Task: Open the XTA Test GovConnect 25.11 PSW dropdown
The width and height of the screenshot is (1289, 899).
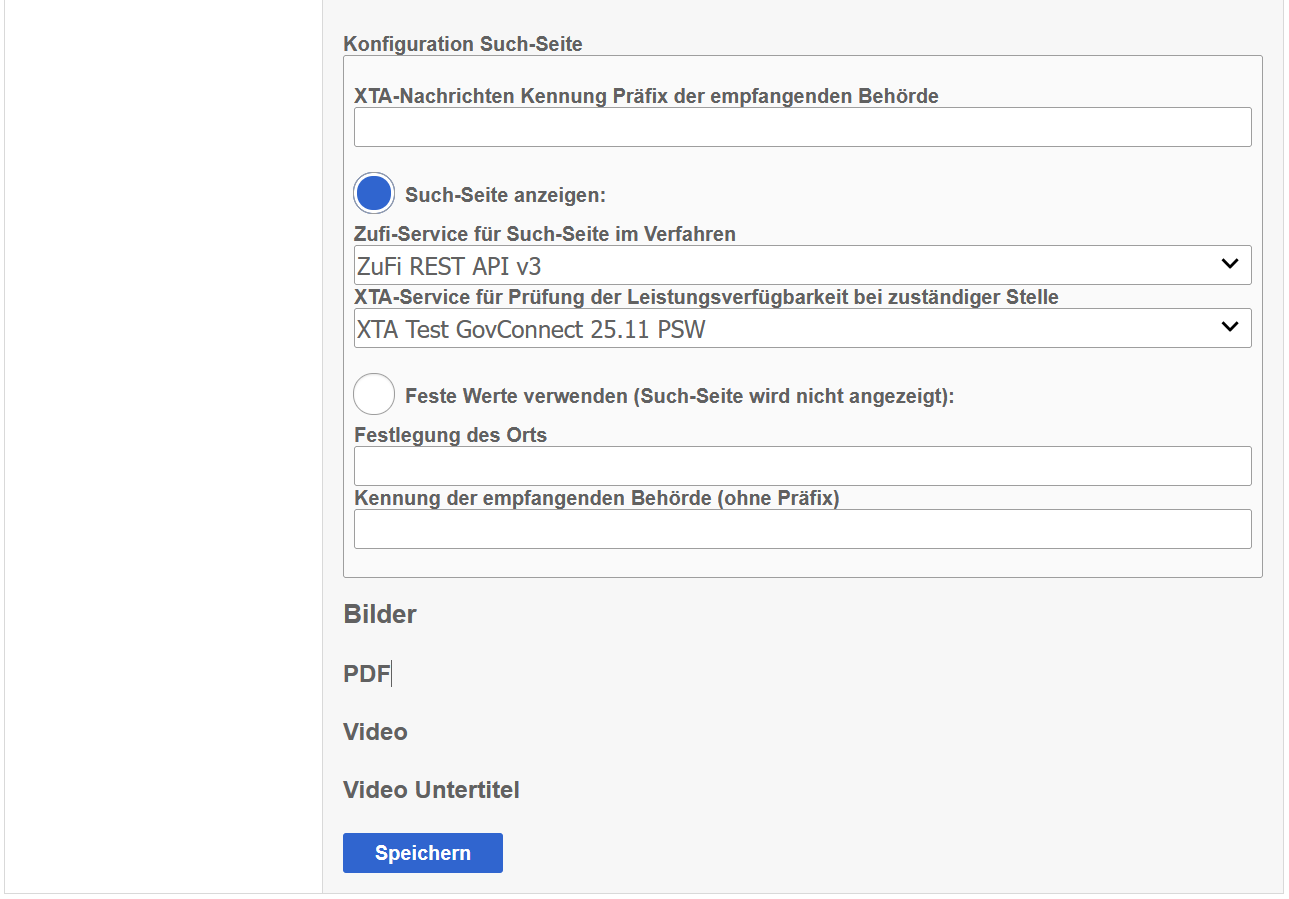Action: [802, 328]
